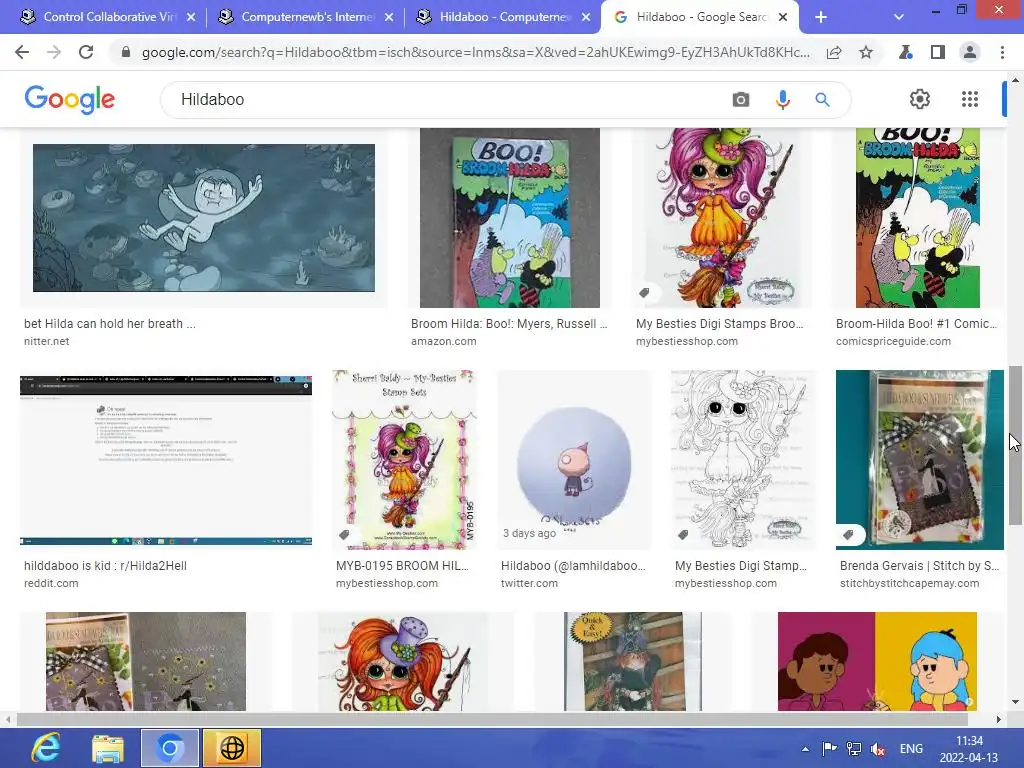Open the network tray icon
Viewport: 1024px width, 768px height.
click(854, 749)
